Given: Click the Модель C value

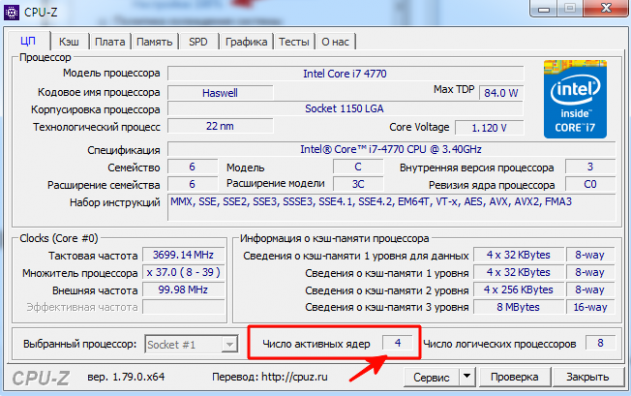Looking at the screenshot, I should click(x=358, y=167).
